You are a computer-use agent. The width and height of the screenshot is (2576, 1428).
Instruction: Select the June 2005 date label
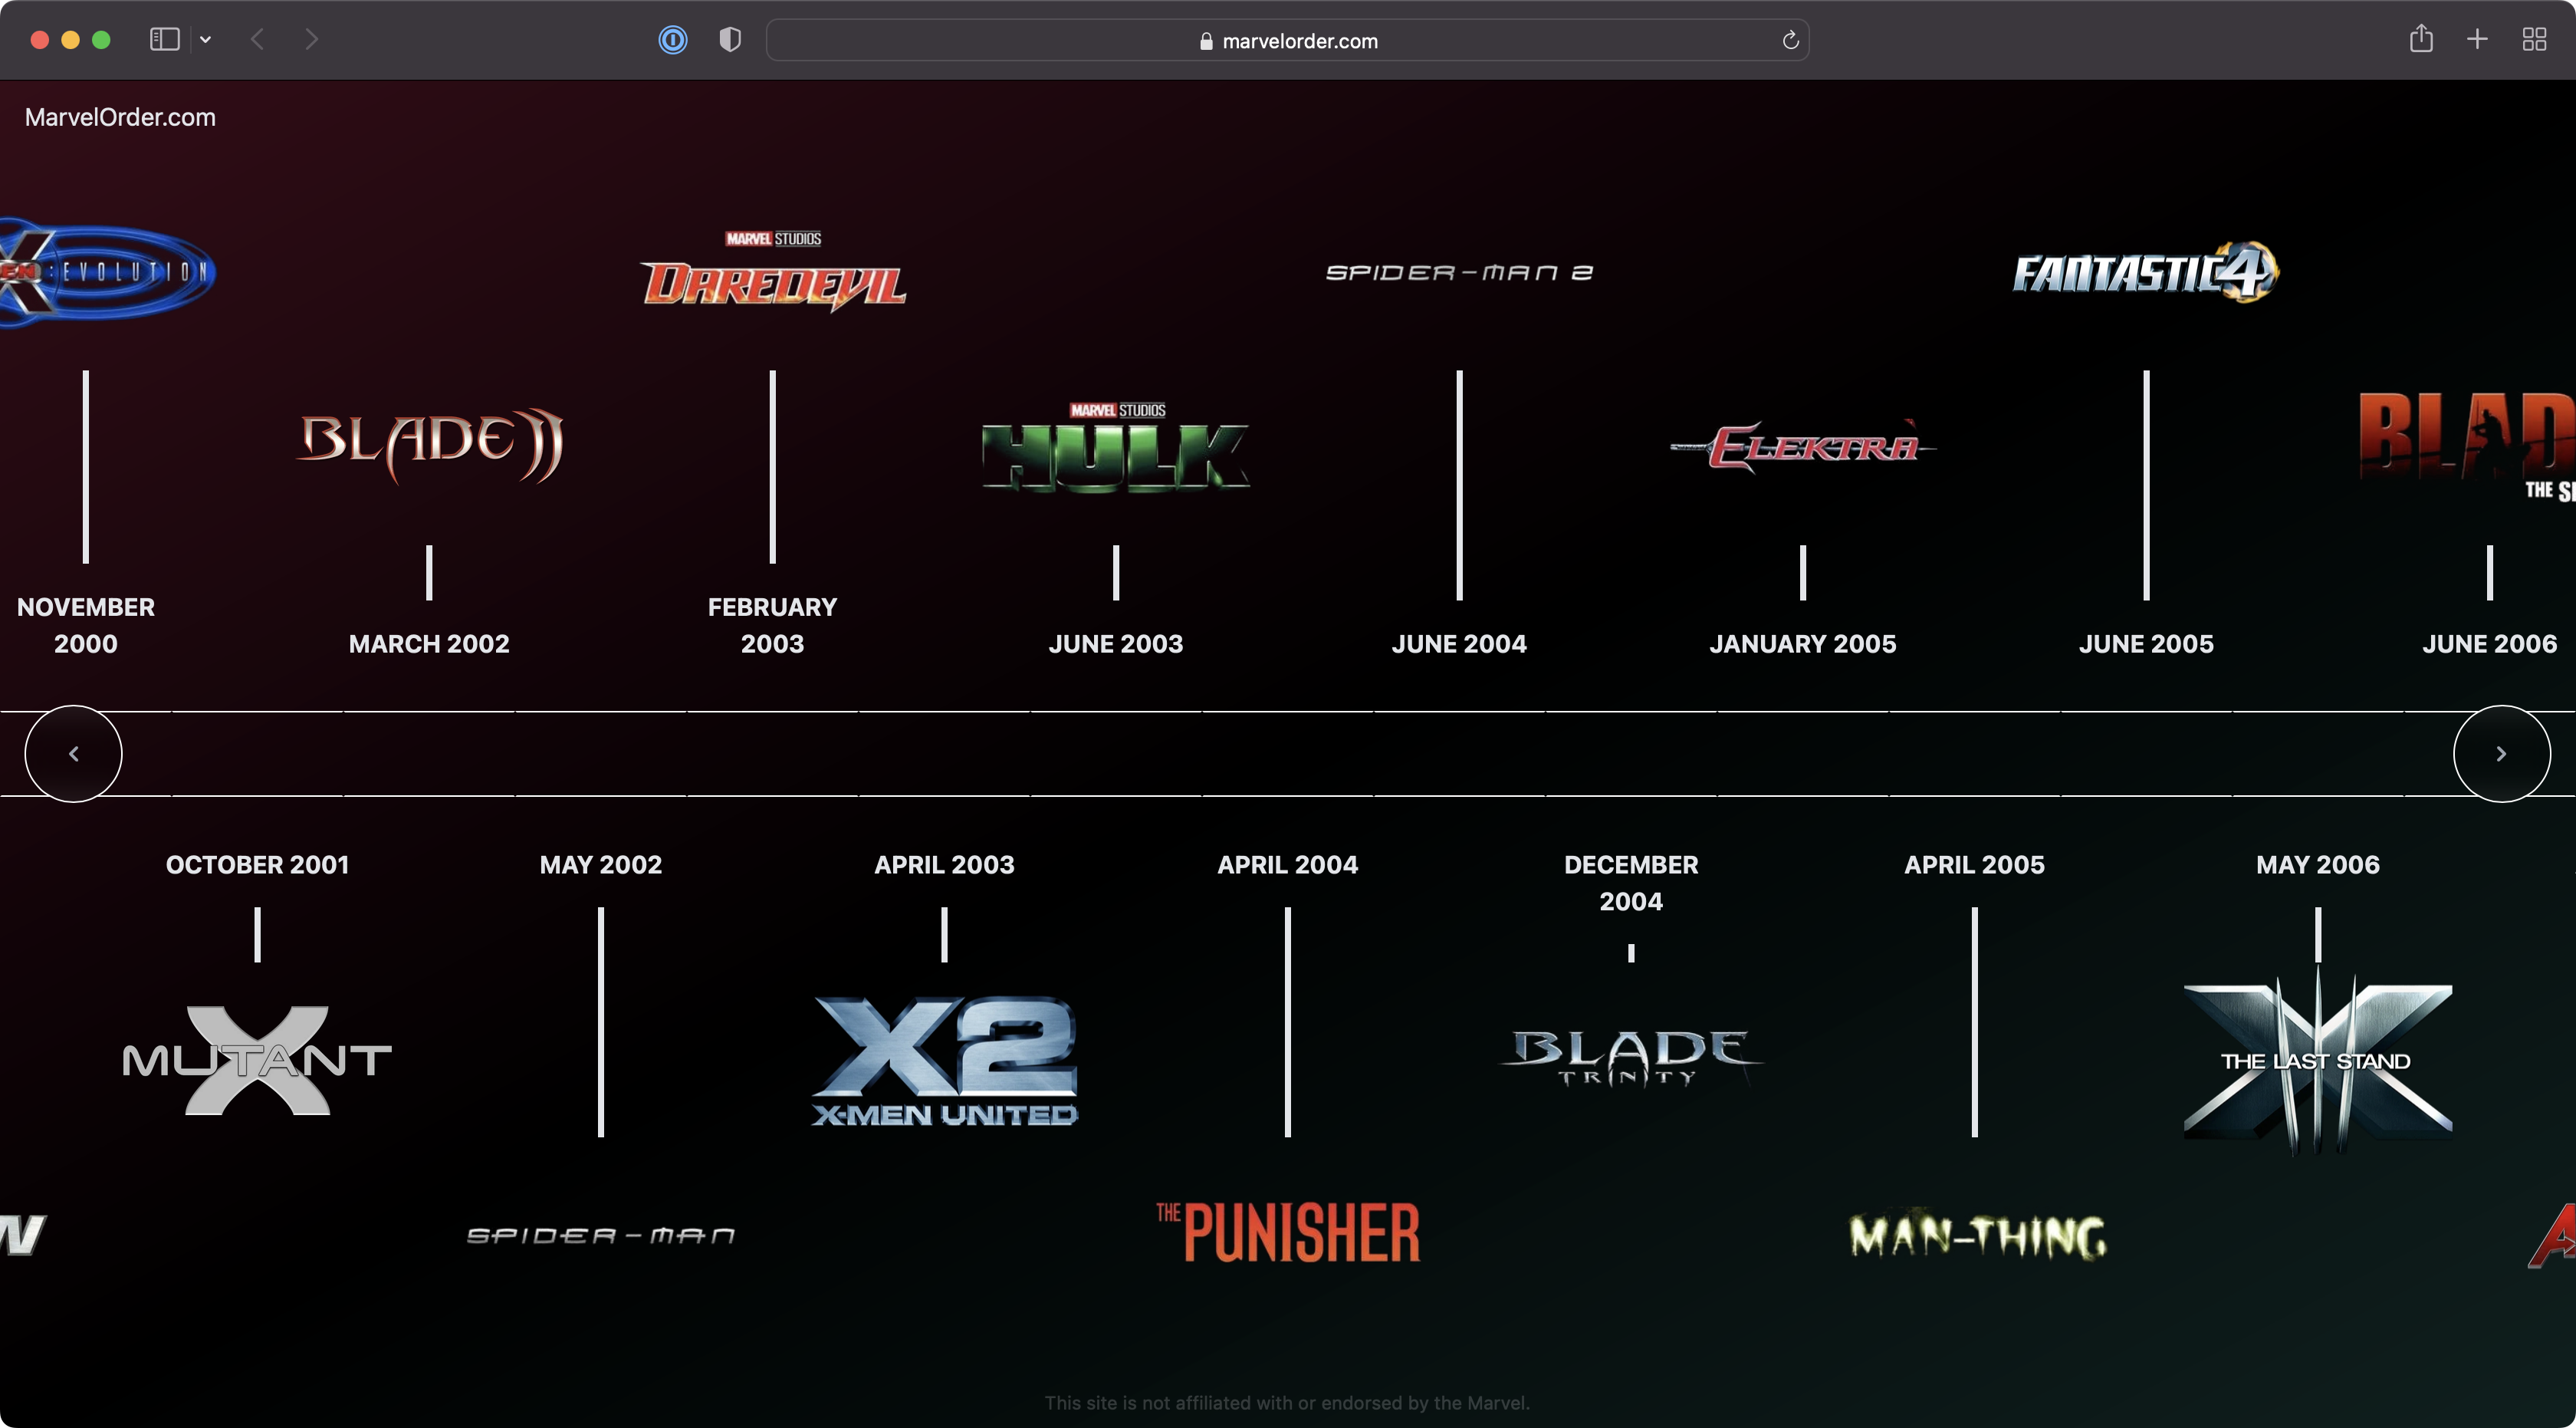(2146, 644)
